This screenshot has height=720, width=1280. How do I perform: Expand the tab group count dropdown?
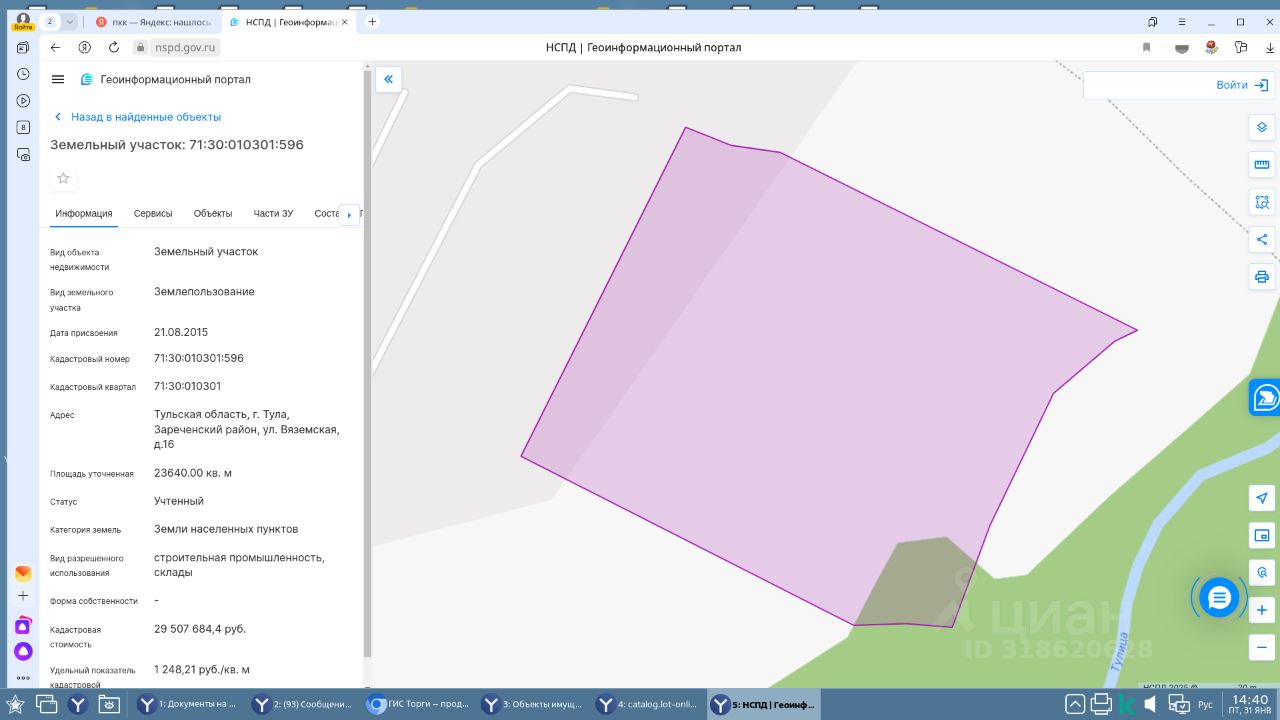tap(71, 21)
